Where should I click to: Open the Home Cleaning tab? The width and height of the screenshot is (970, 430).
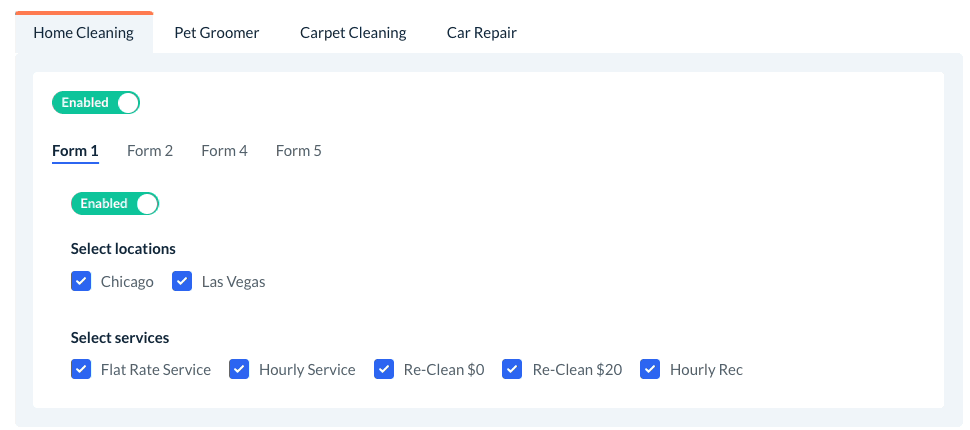tap(83, 33)
